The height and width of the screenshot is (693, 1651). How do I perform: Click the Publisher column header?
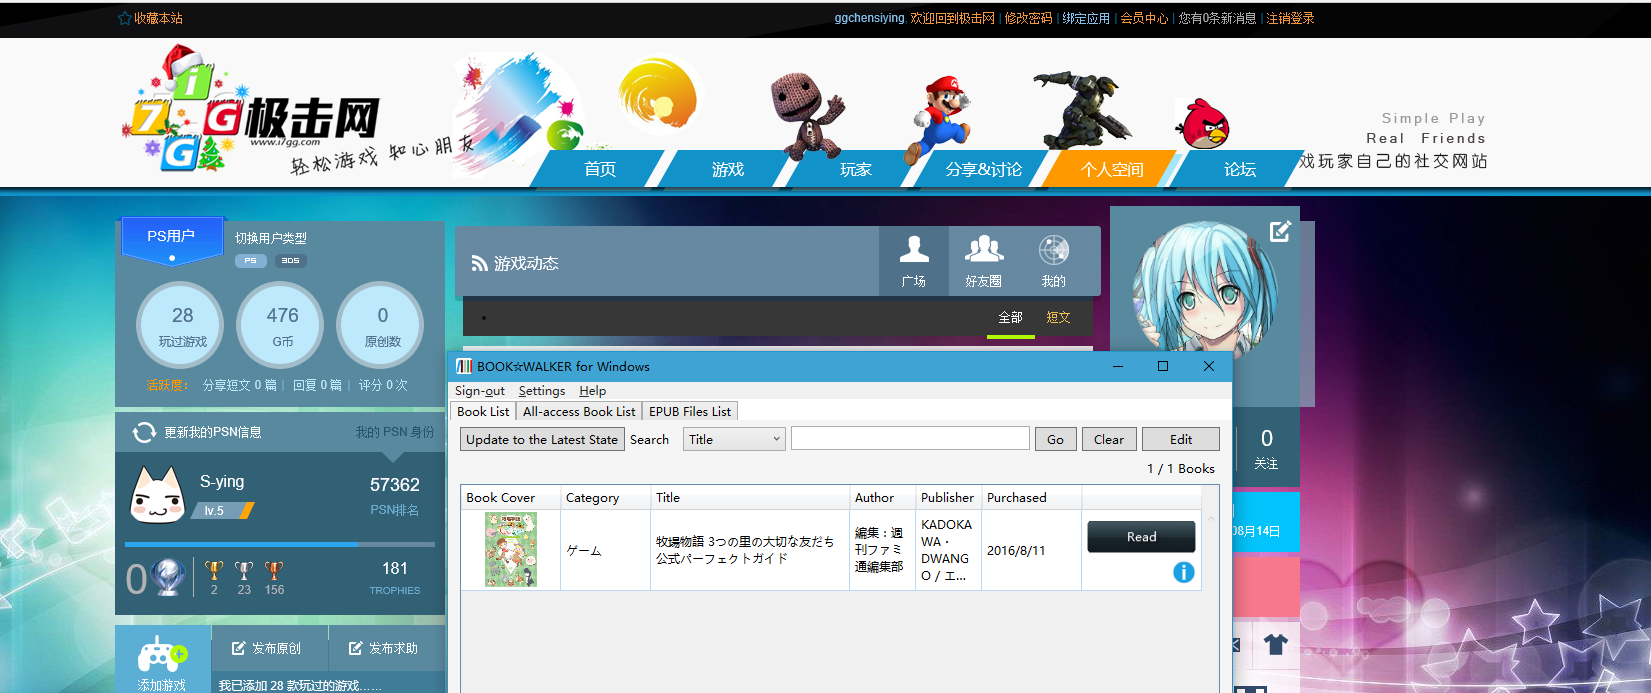(x=949, y=497)
